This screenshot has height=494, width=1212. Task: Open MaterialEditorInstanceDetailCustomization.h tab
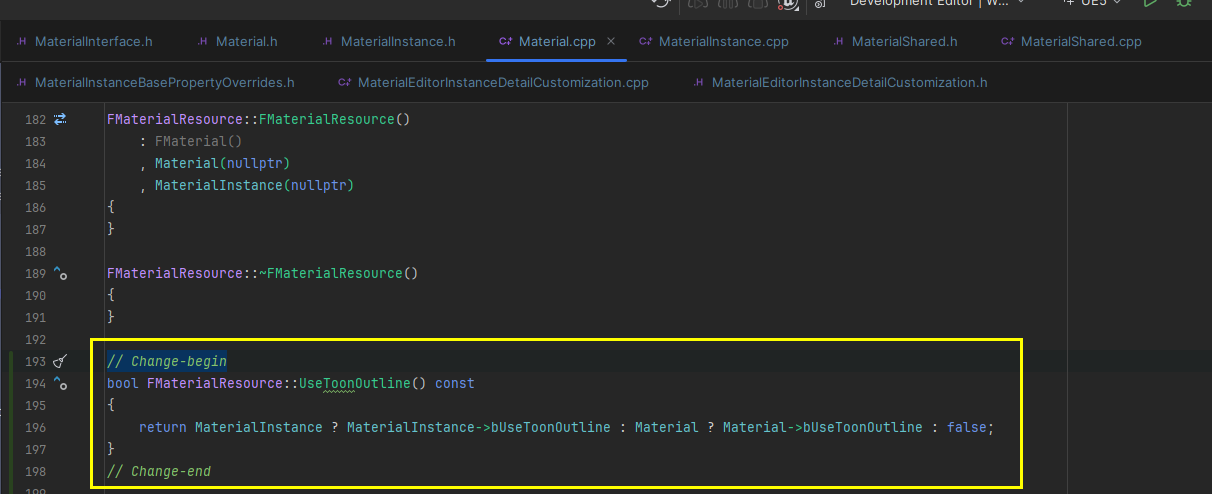(x=839, y=82)
